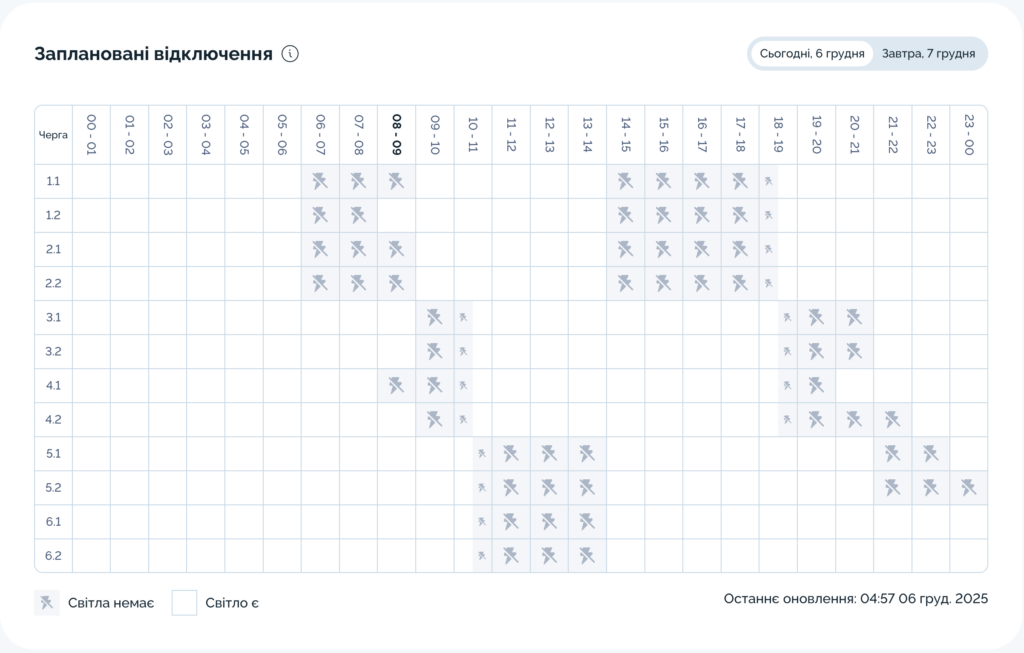Switch to Завтра, 7 грудня tab
This screenshot has width=1024, height=653.
pyautogui.click(x=928, y=54)
